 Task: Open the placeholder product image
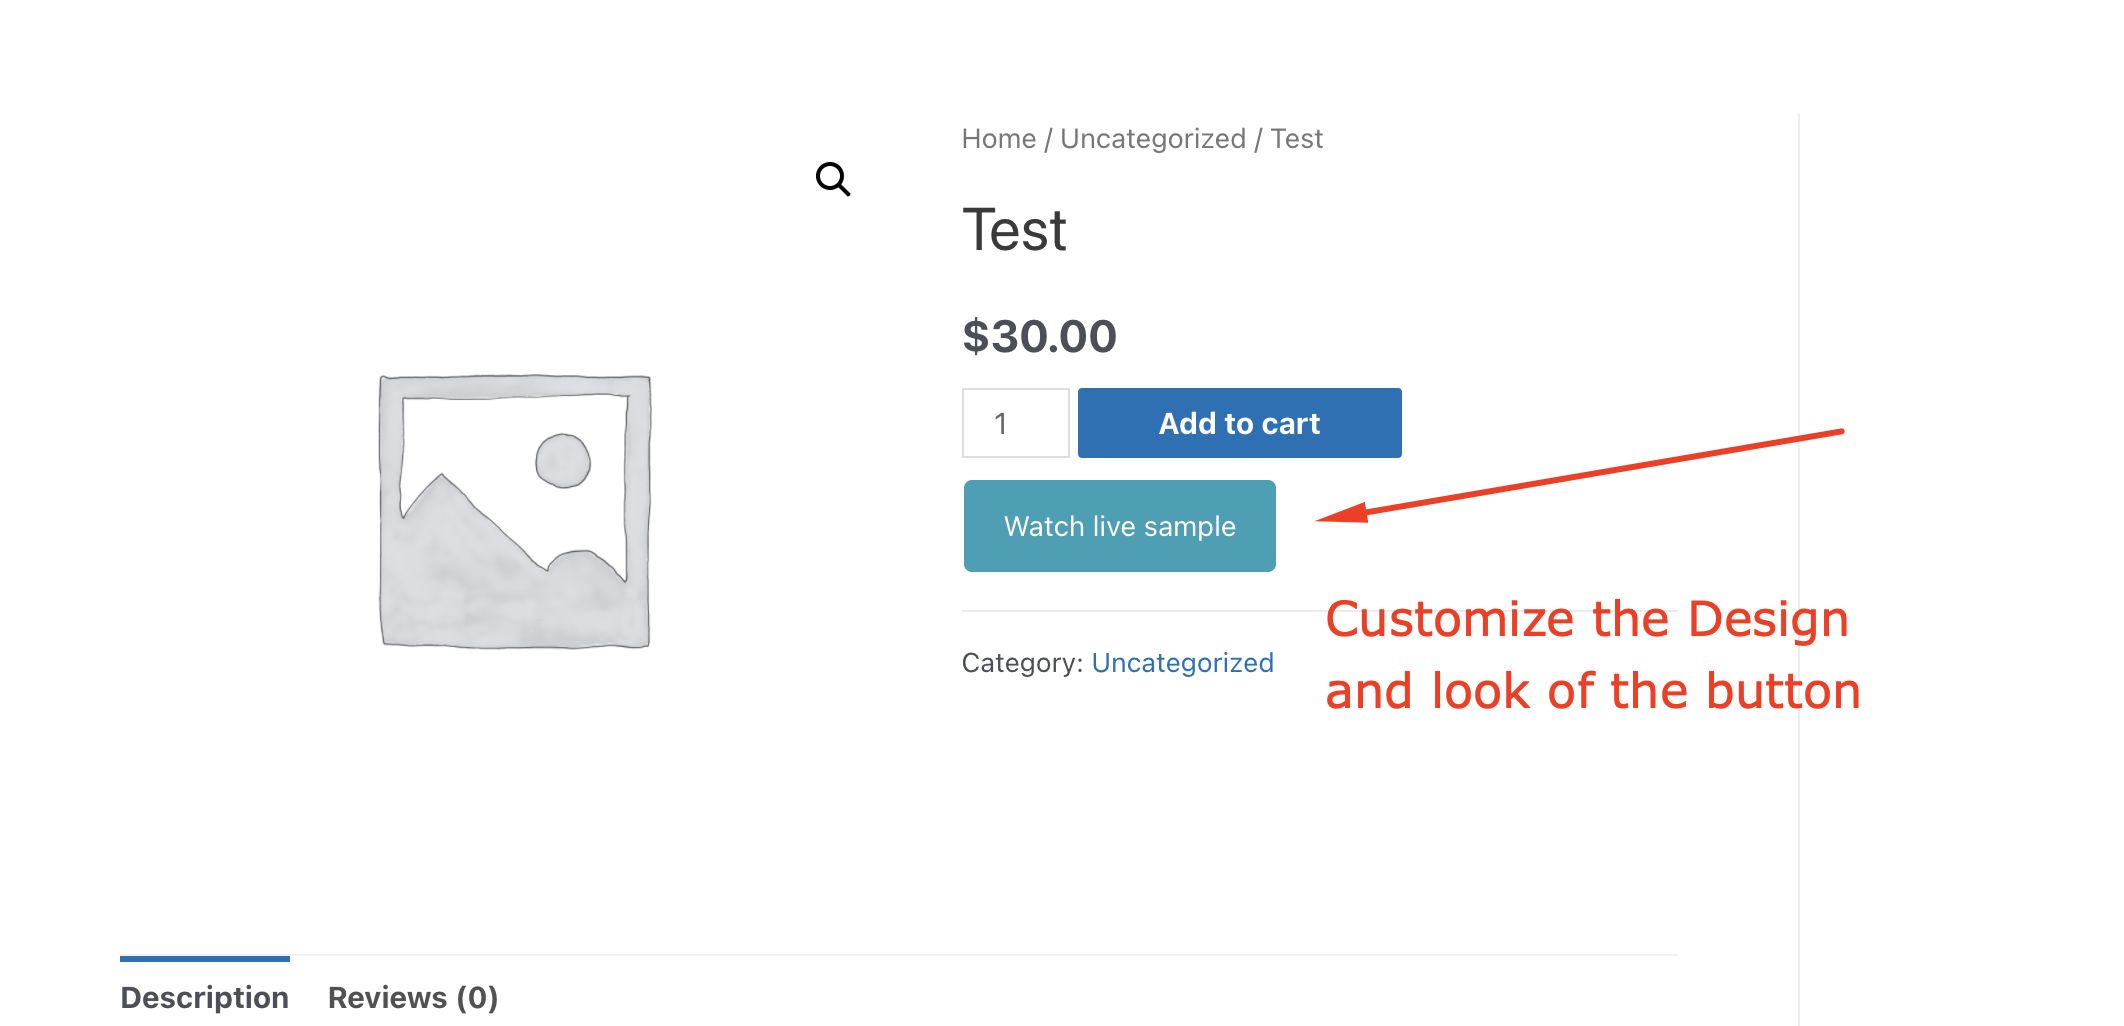(x=515, y=511)
